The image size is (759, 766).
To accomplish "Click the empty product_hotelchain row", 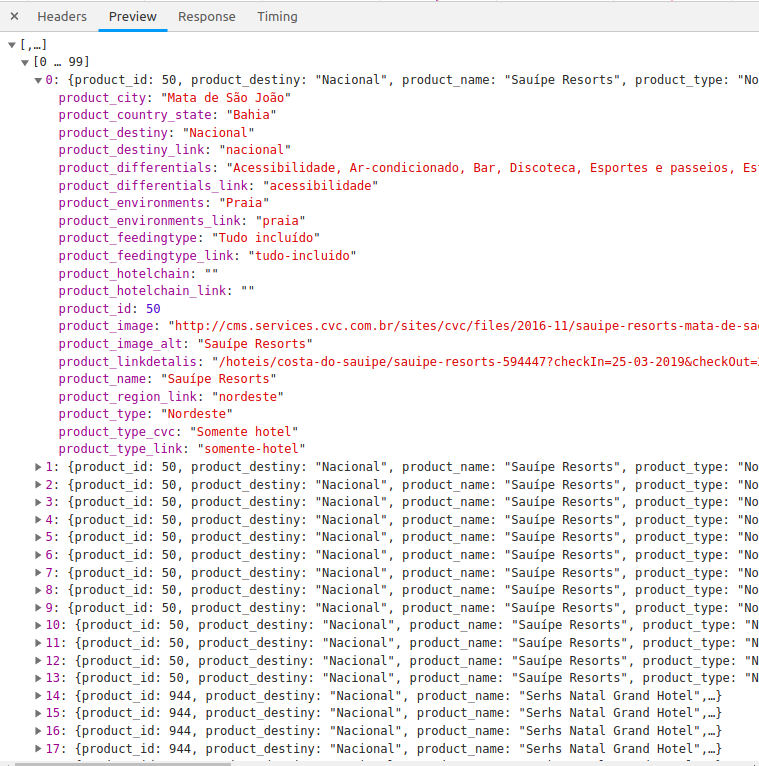I will click(x=138, y=274).
